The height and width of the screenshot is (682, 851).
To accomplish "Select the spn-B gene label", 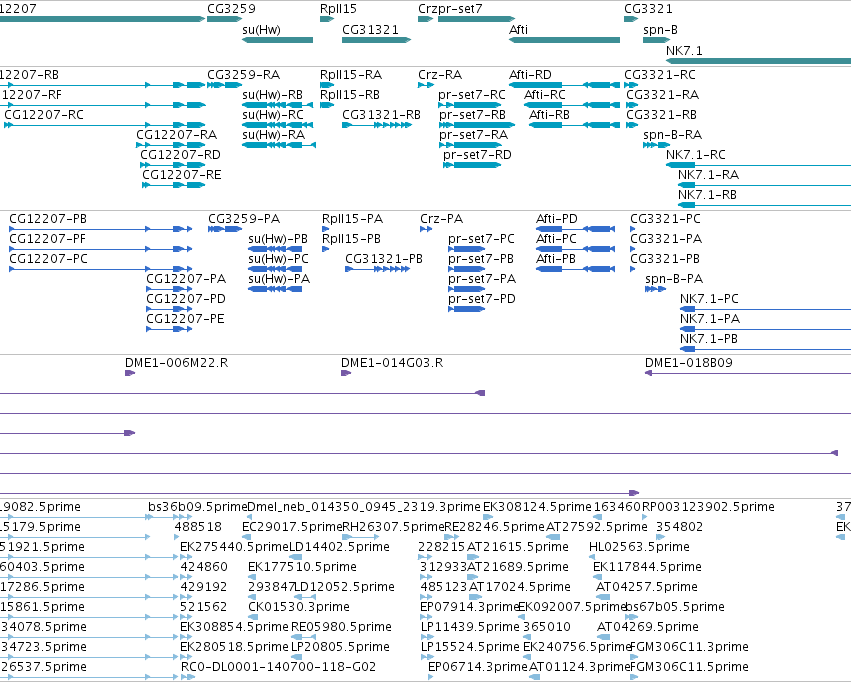I will pos(660,30).
